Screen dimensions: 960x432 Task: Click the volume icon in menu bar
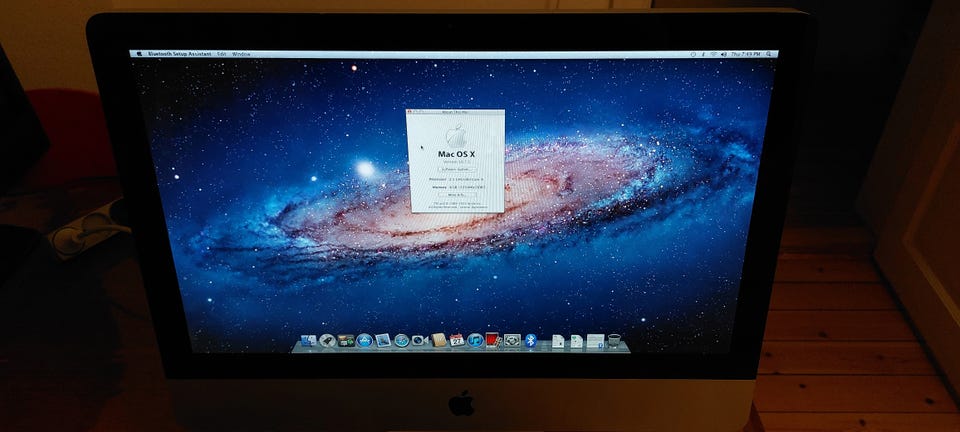(724, 54)
